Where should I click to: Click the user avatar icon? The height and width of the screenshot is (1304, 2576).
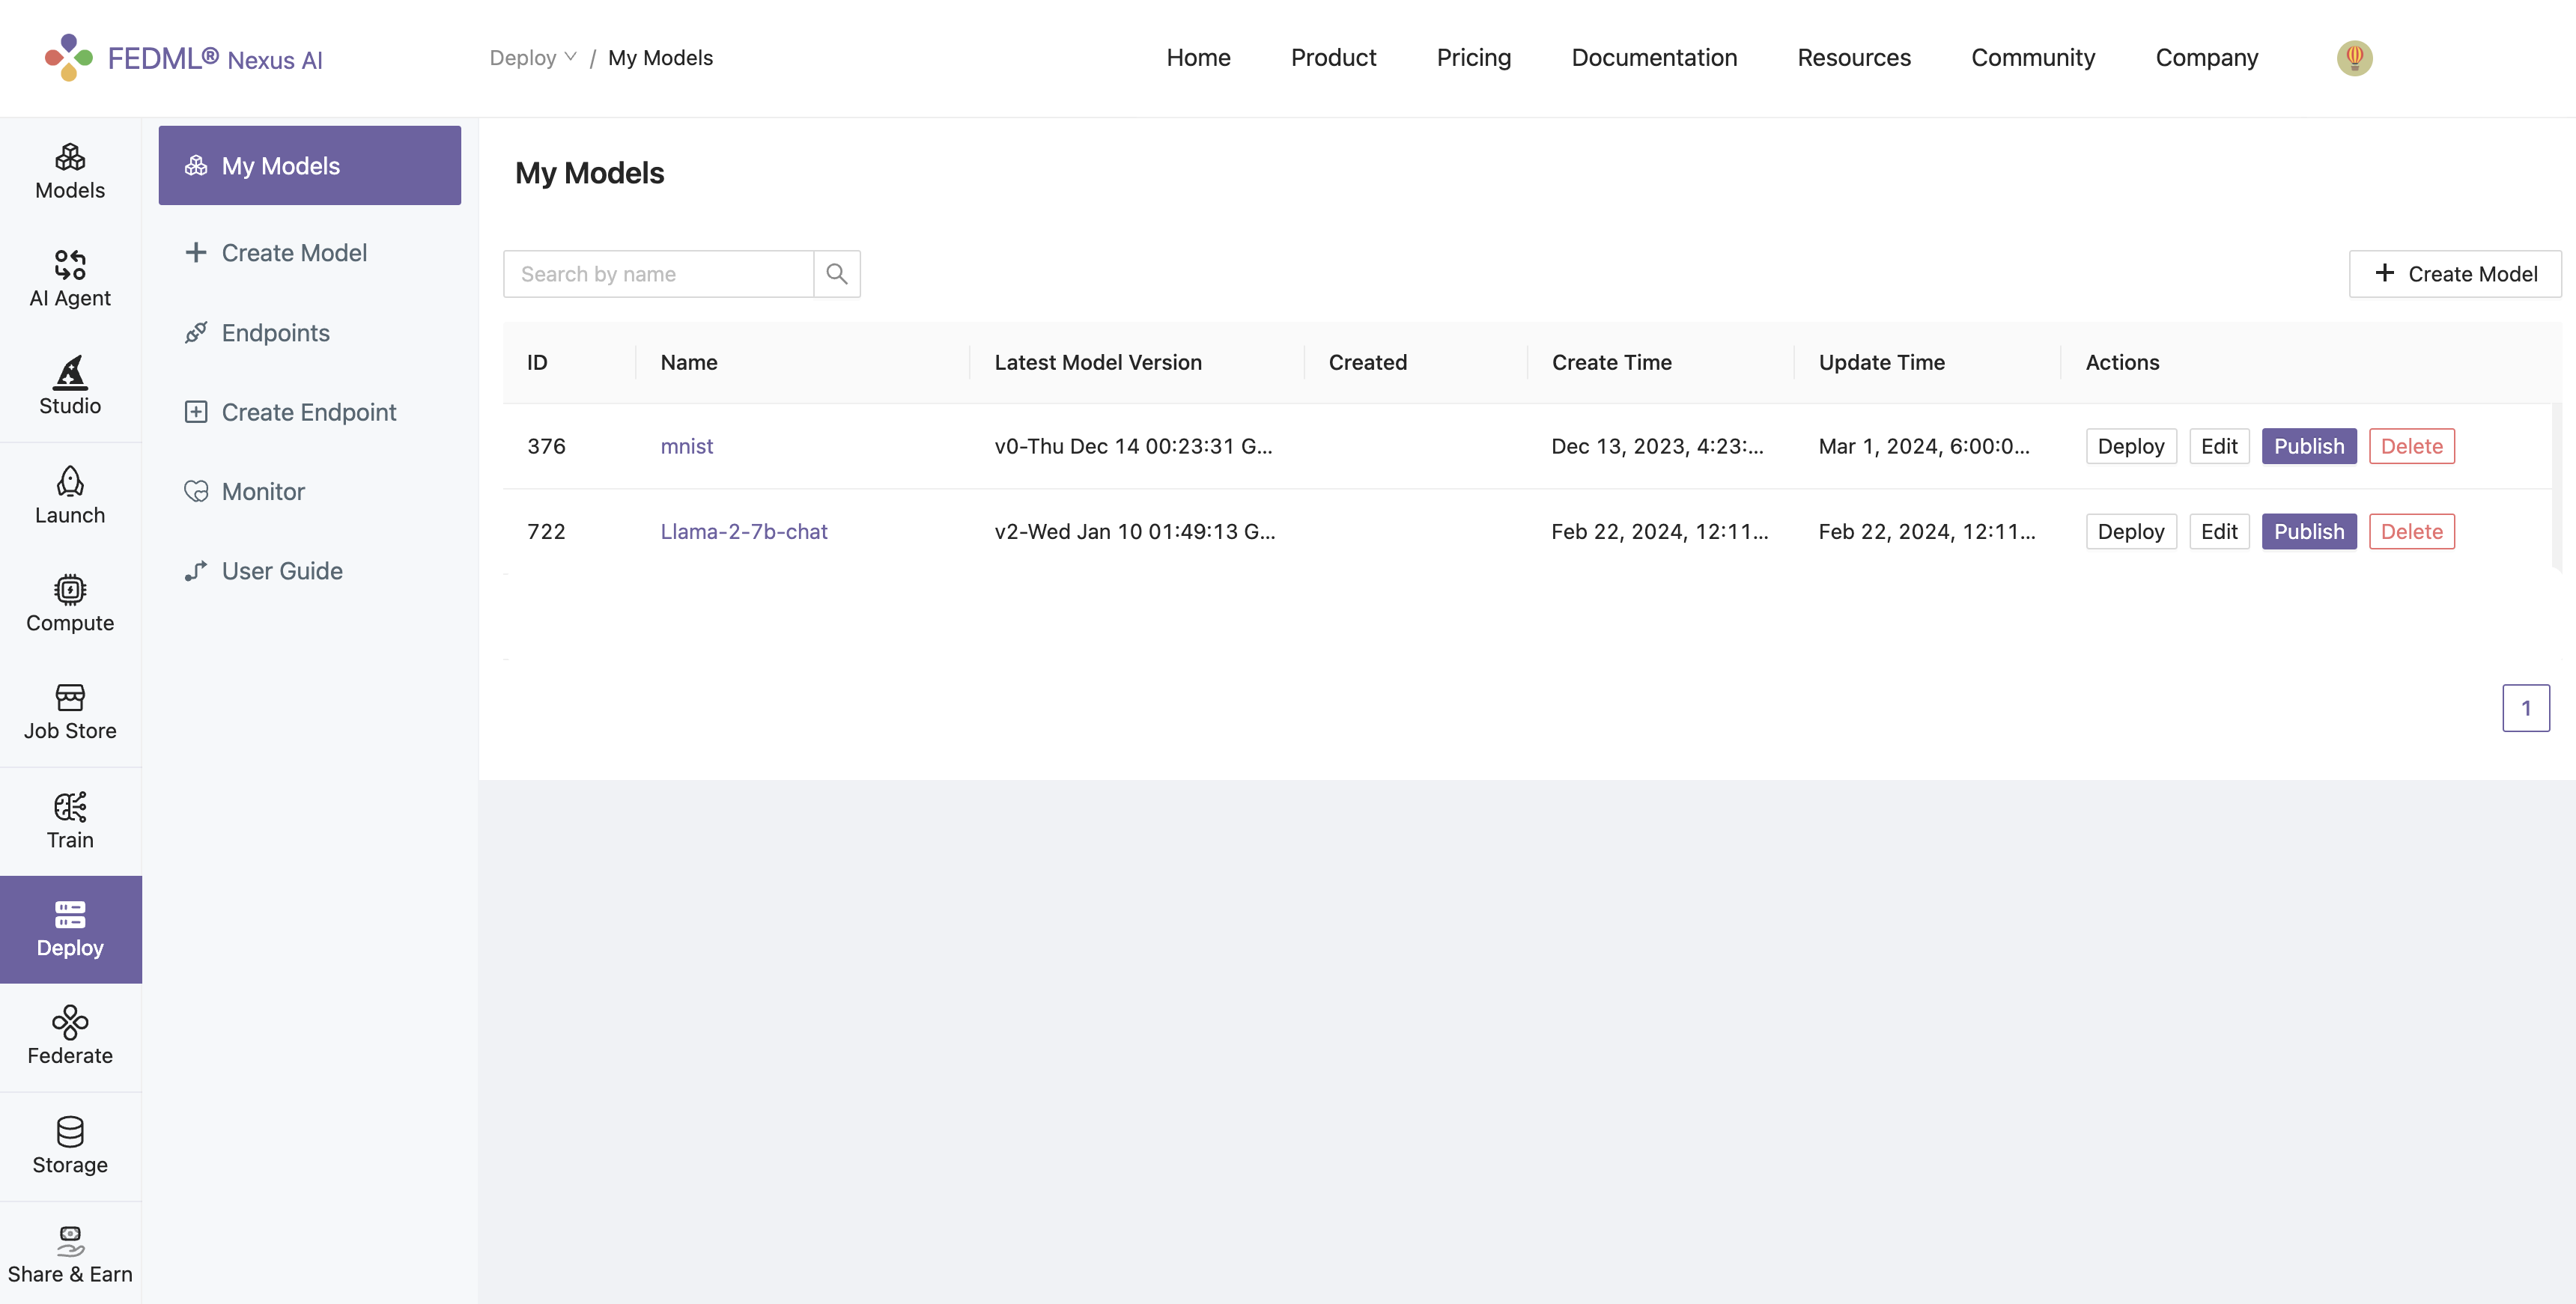click(x=2354, y=58)
